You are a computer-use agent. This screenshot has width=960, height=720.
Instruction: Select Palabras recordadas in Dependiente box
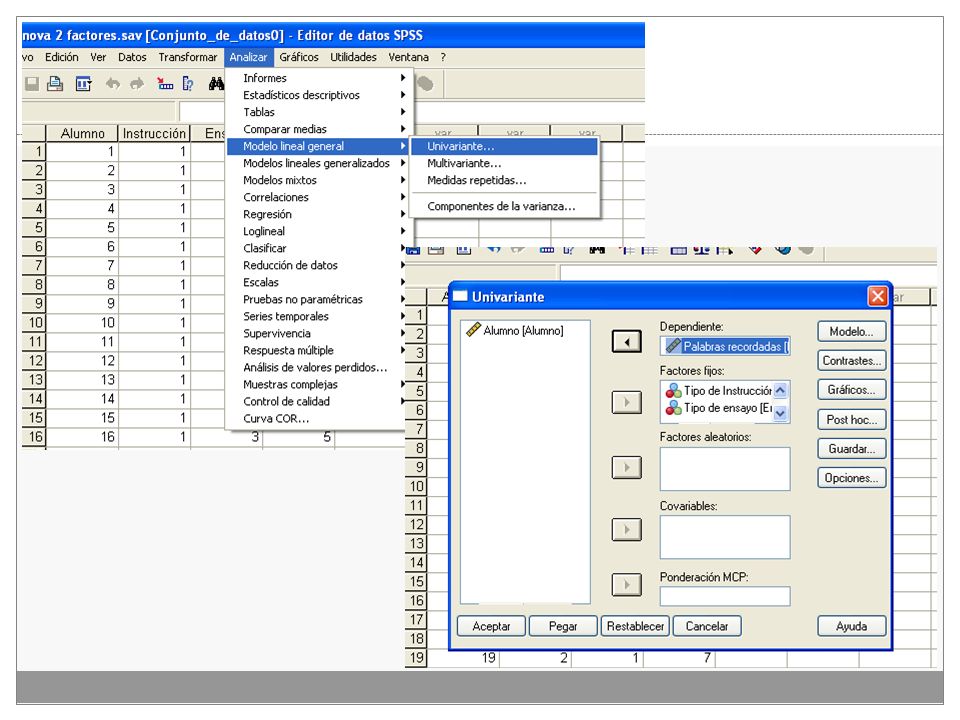point(725,347)
